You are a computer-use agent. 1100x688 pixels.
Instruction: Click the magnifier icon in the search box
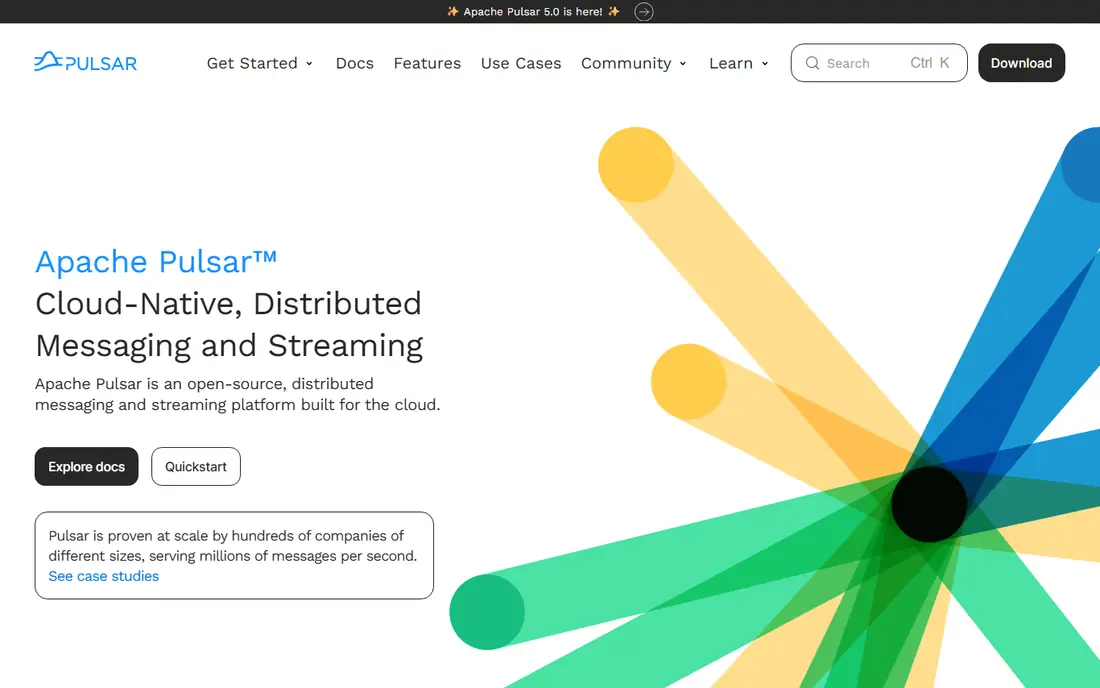812,63
